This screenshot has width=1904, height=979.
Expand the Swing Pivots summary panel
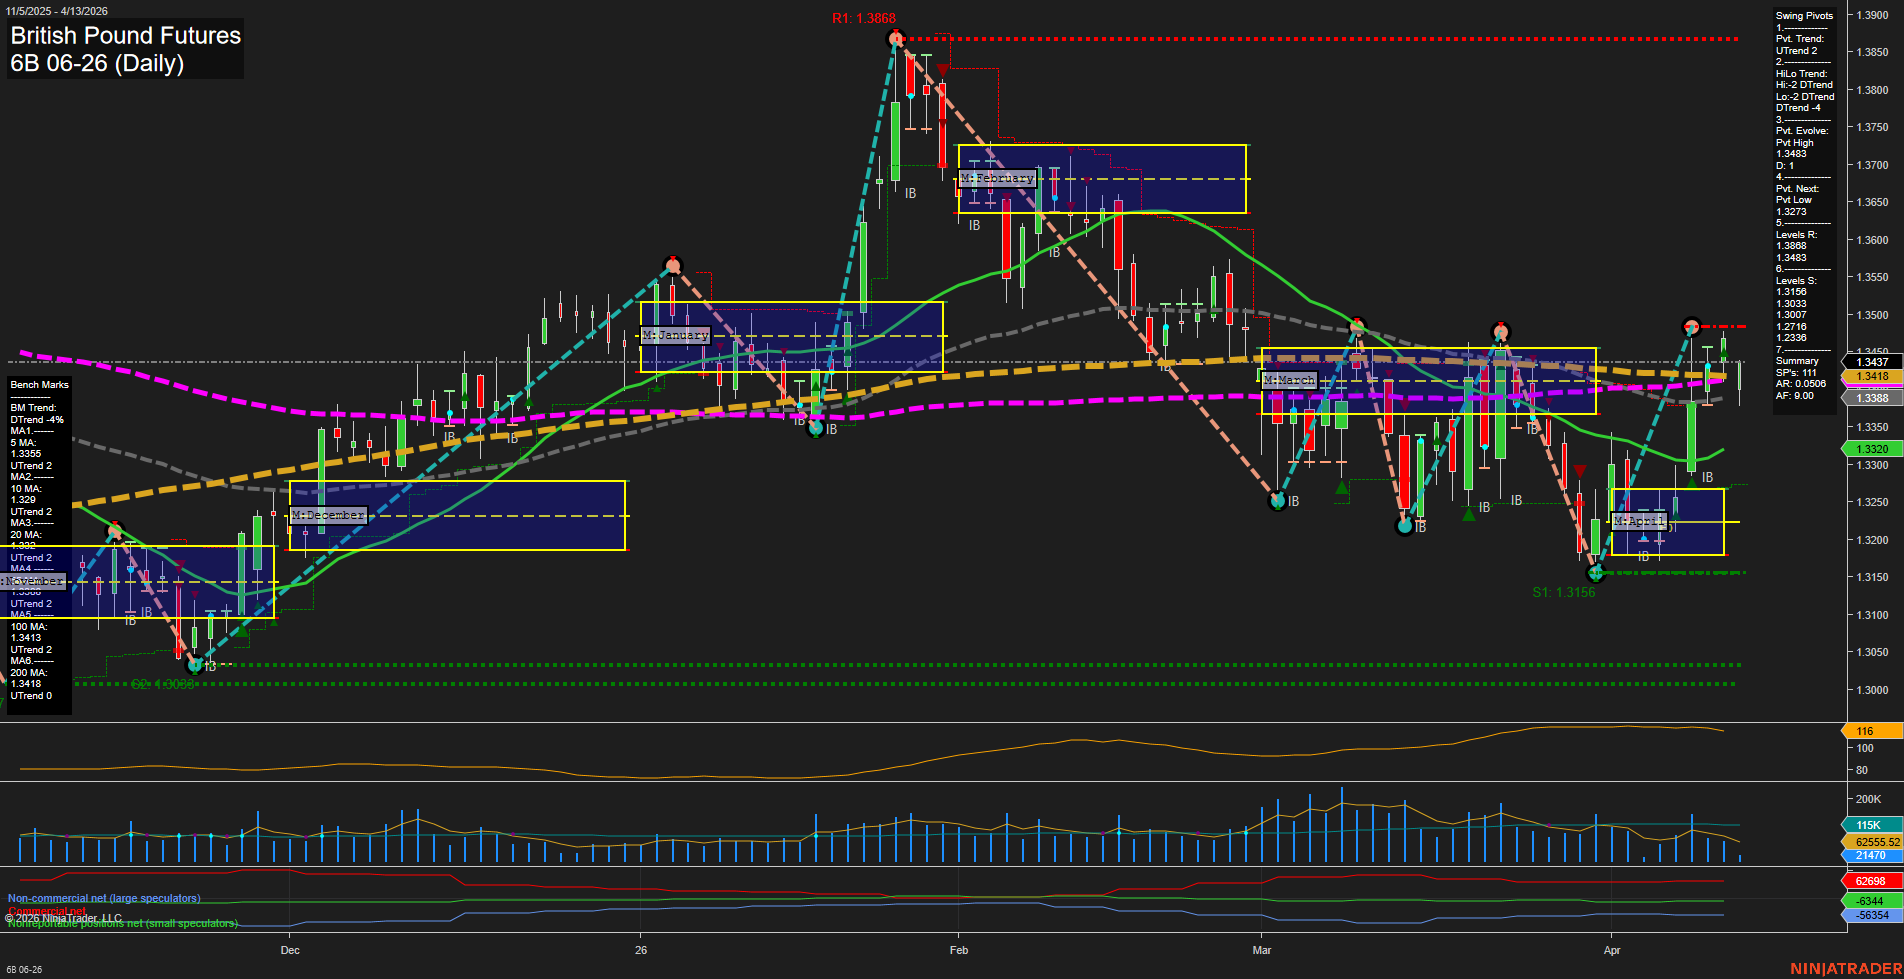pyautogui.click(x=1803, y=16)
